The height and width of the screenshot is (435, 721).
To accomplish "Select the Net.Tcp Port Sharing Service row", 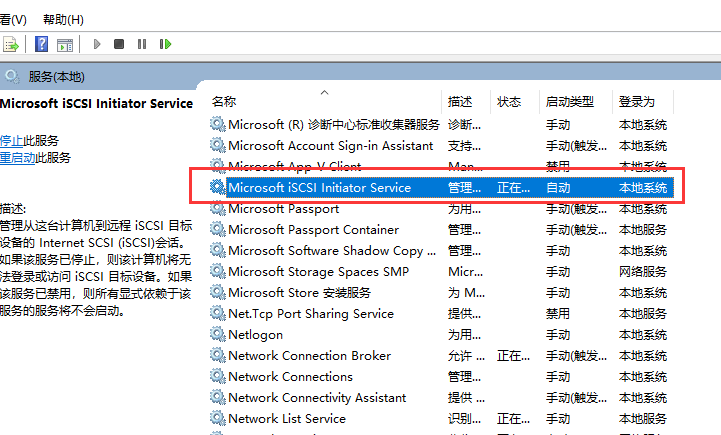I will (310, 314).
